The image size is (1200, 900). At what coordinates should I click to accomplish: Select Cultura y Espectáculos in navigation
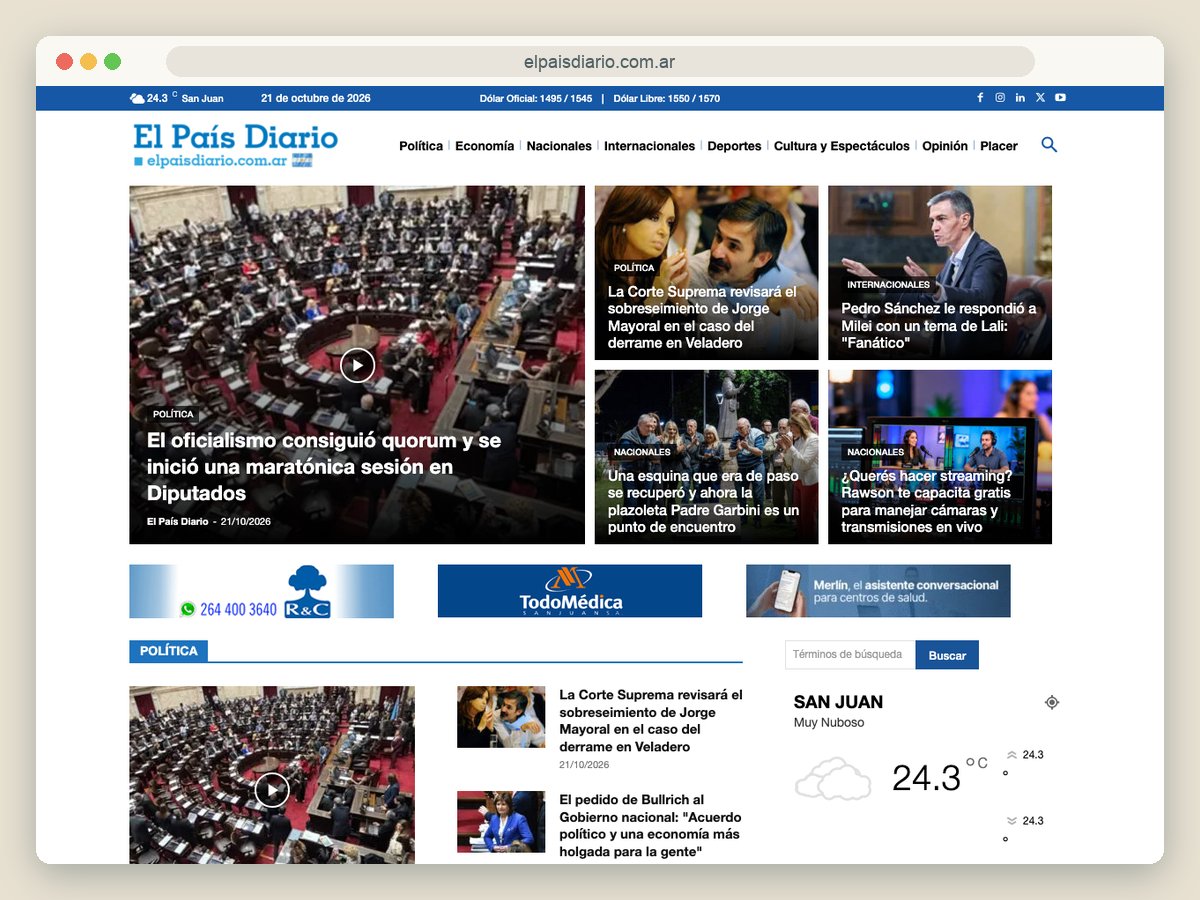842,146
